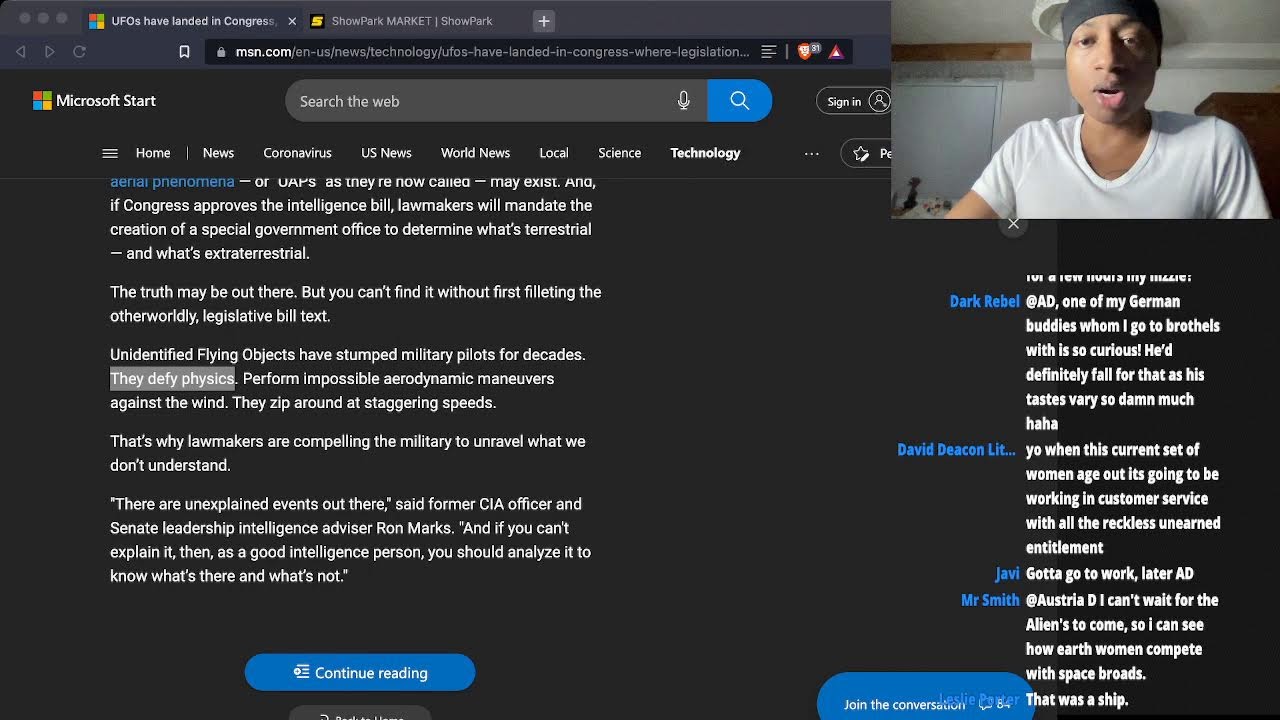Click the Microsoft Start logo
Image resolution: width=1280 pixels, height=720 pixels.
tap(94, 100)
